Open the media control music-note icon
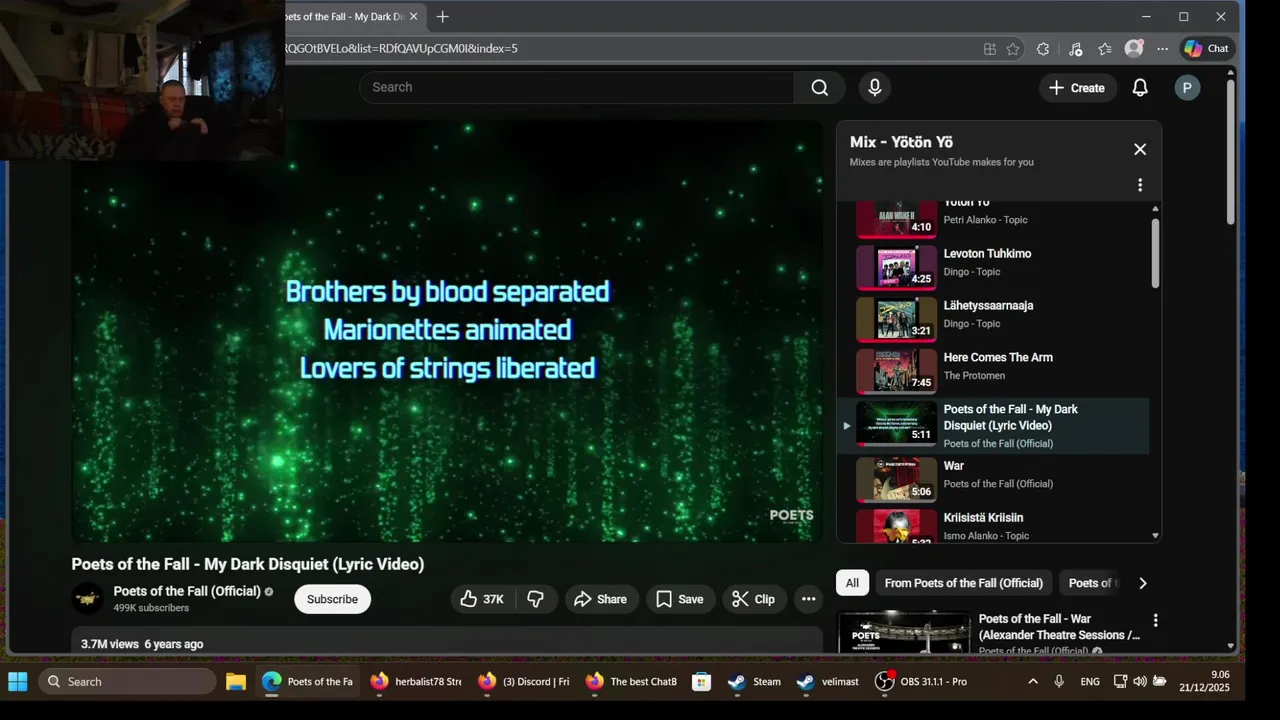The height and width of the screenshot is (720, 1280). 1075,49
